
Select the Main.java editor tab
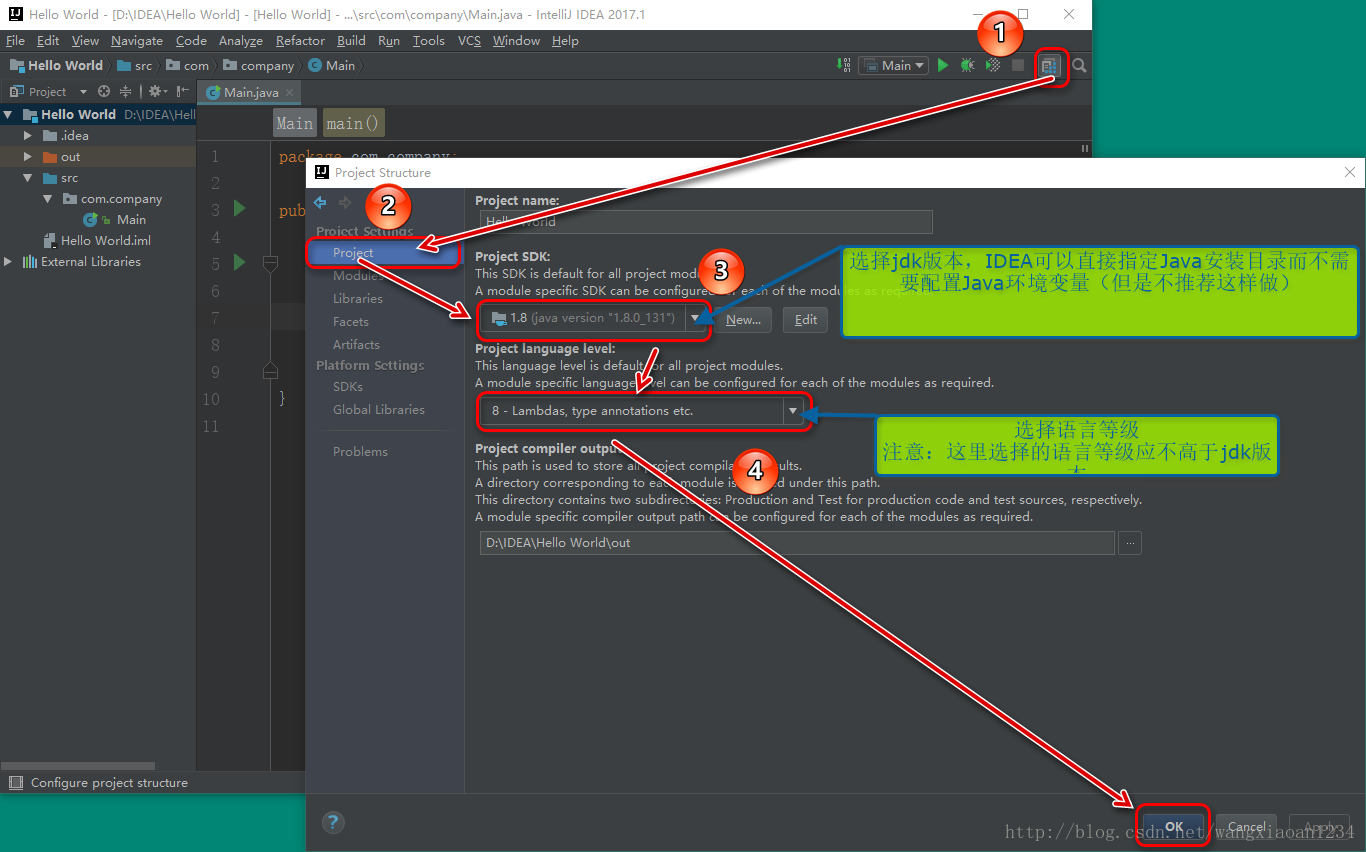click(250, 92)
